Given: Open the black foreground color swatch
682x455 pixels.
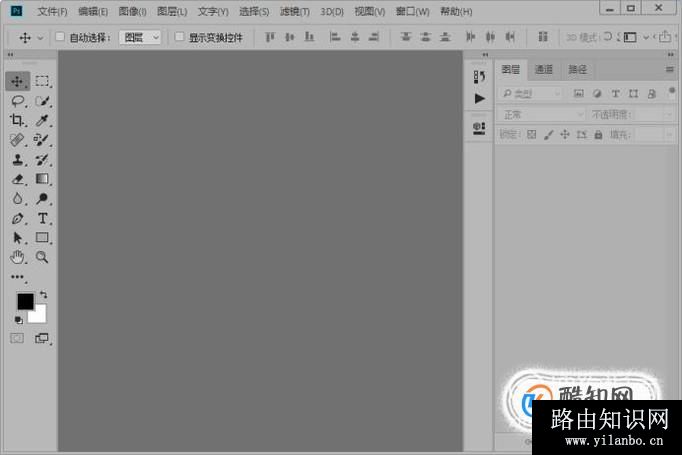Looking at the screenshot, I should coord(25,301).
